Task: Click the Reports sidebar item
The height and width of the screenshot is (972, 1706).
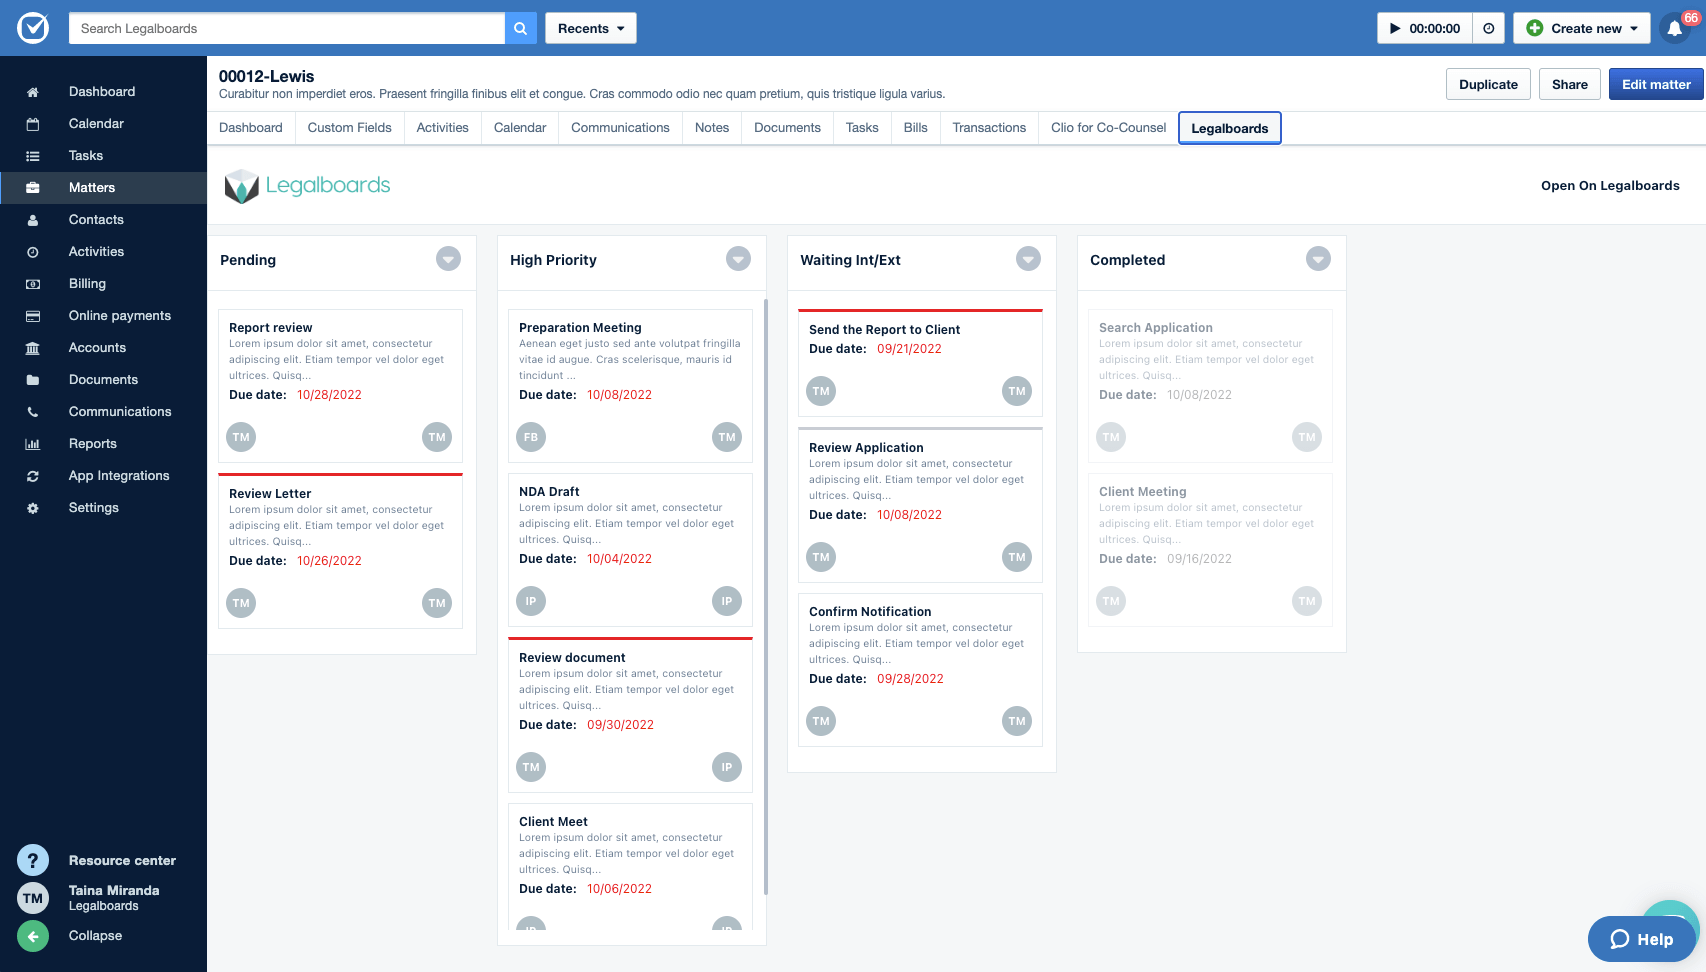Action: pyautogui.click(x=104, y=444)
